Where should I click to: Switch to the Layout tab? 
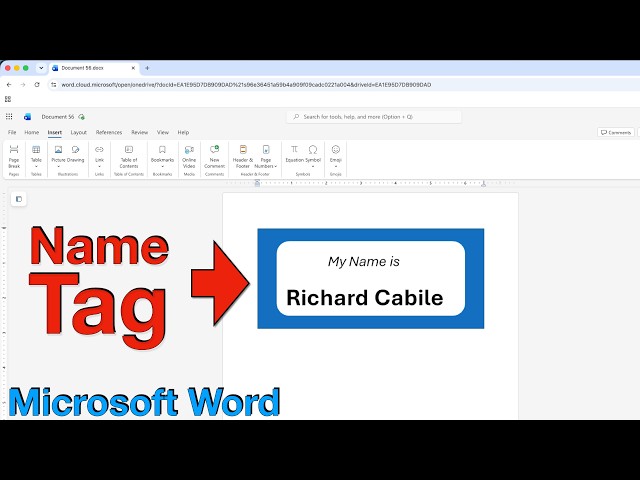point(78,132)
